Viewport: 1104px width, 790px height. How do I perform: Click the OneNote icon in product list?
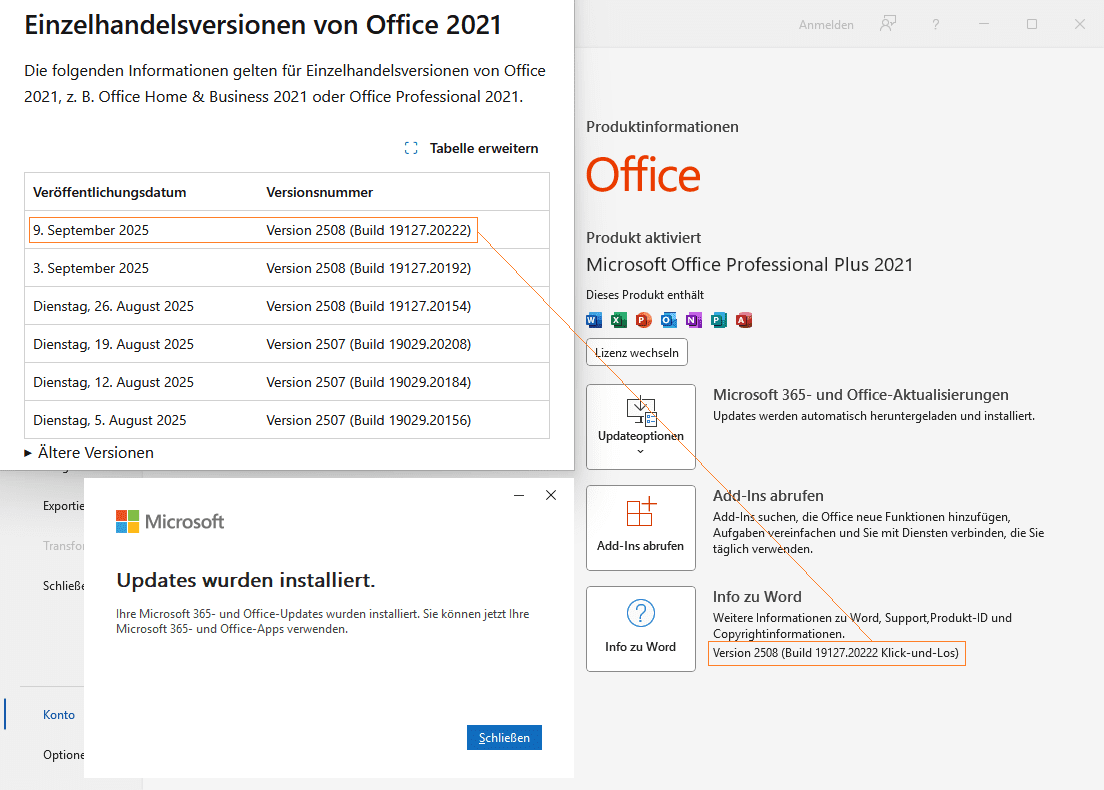click(x=693, y=320)
